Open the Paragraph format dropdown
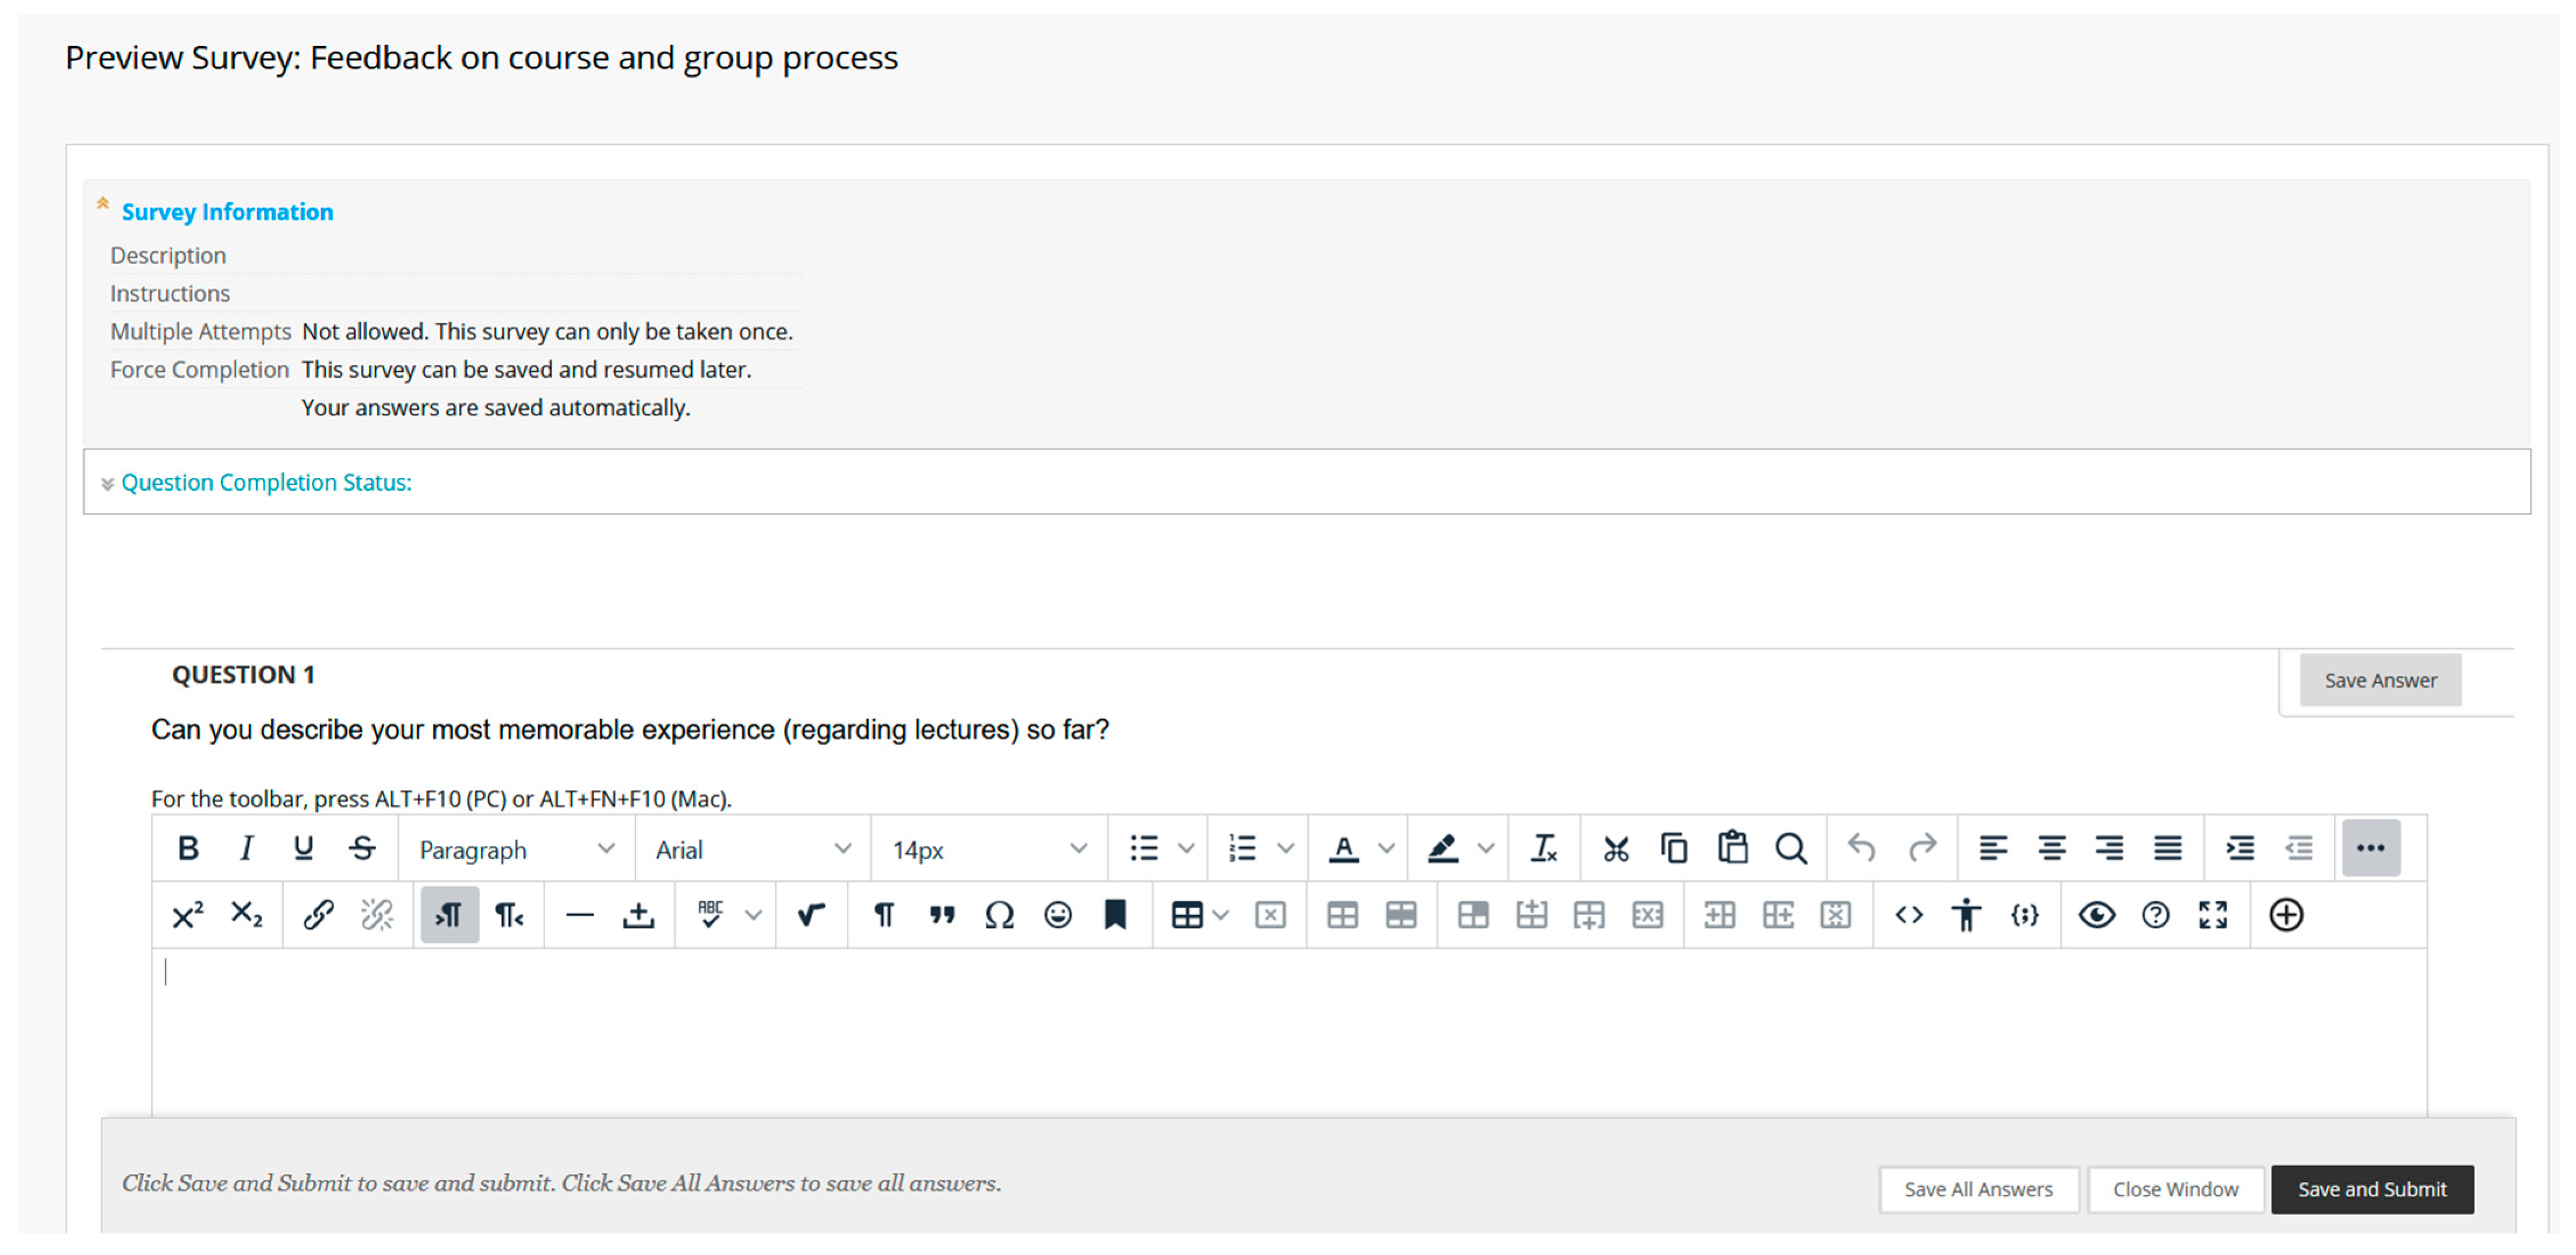Screen dimensions: 2576x1255 [x=516, y=850]
